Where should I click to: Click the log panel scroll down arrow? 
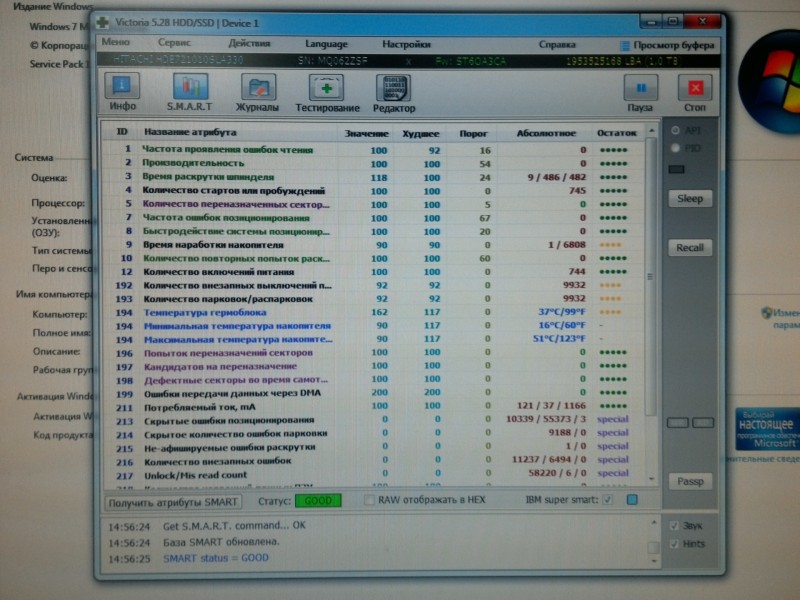click(x=654, y=561)
